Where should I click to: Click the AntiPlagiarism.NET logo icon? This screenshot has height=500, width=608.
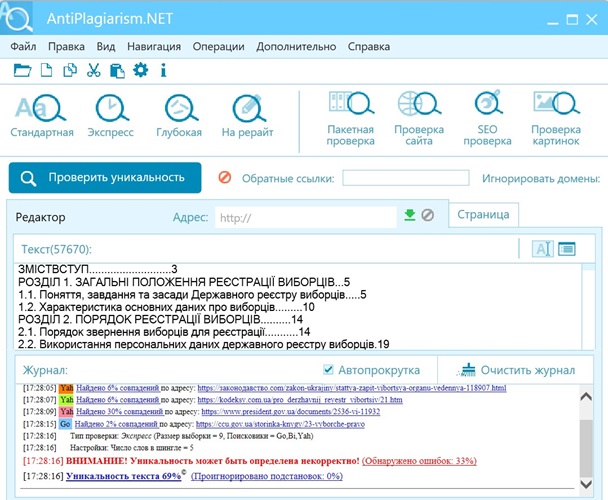(16, 17)
